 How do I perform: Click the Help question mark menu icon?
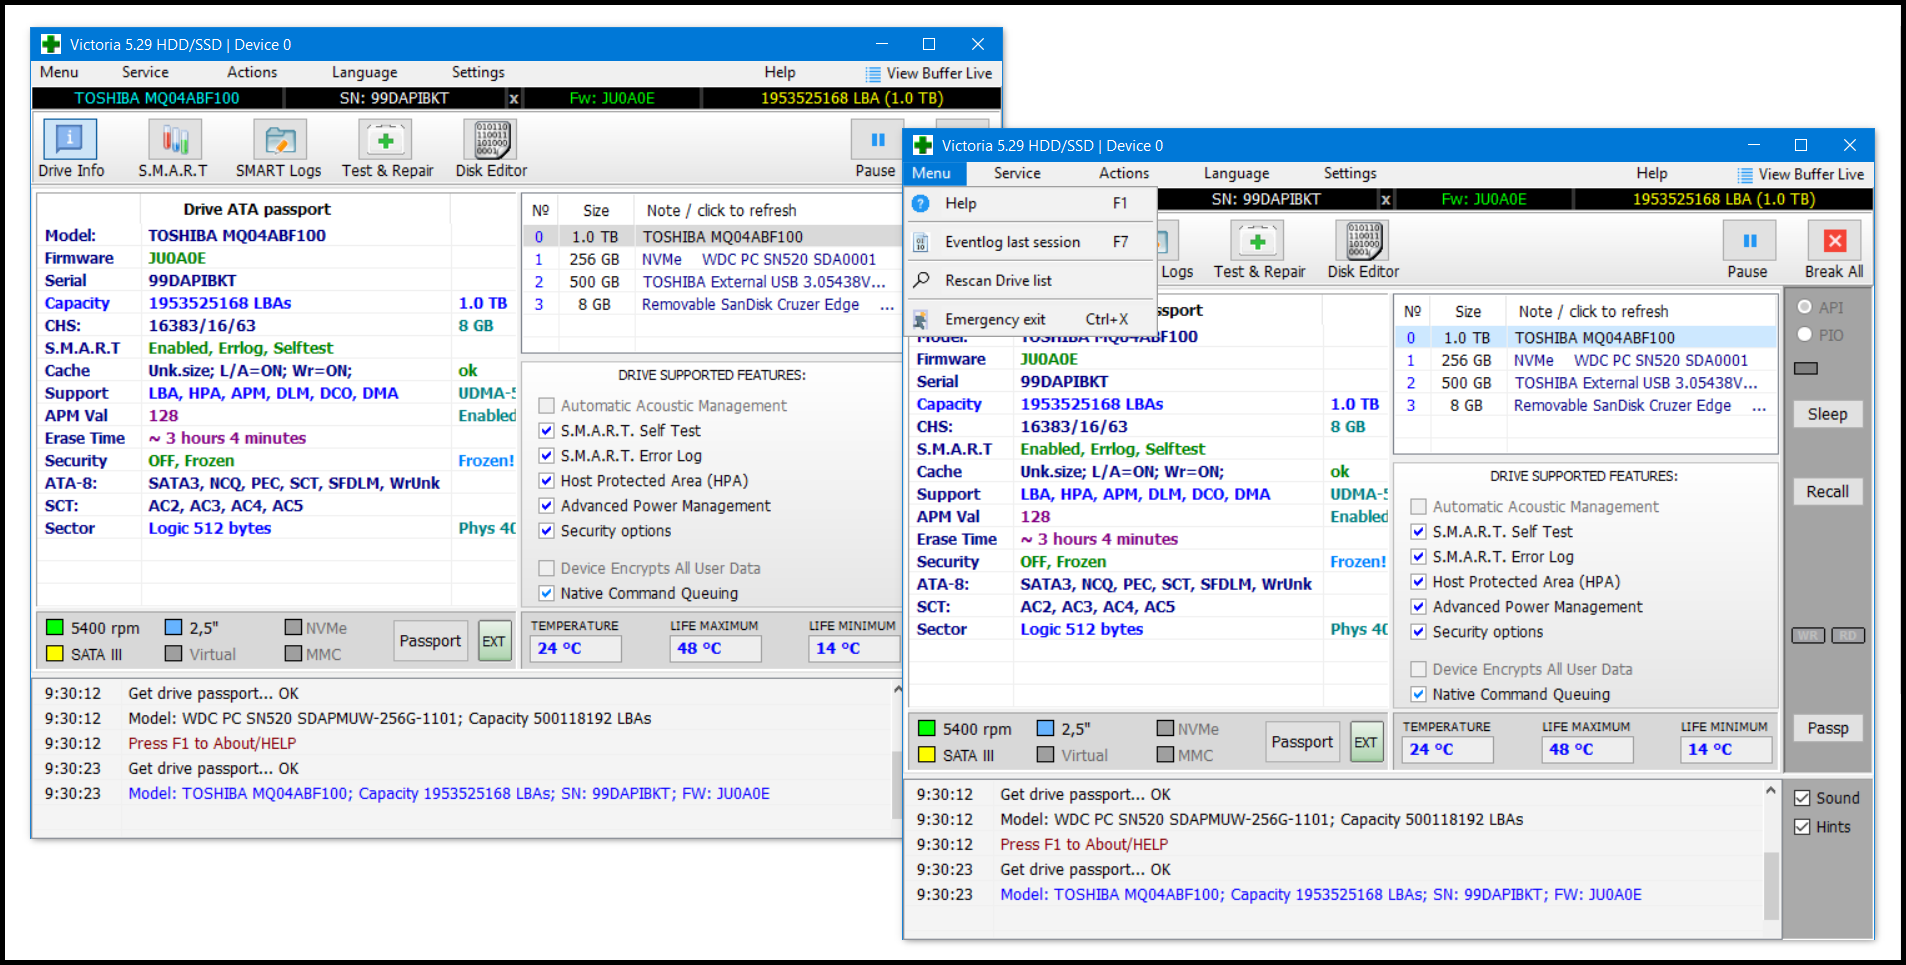coord(921,203)
